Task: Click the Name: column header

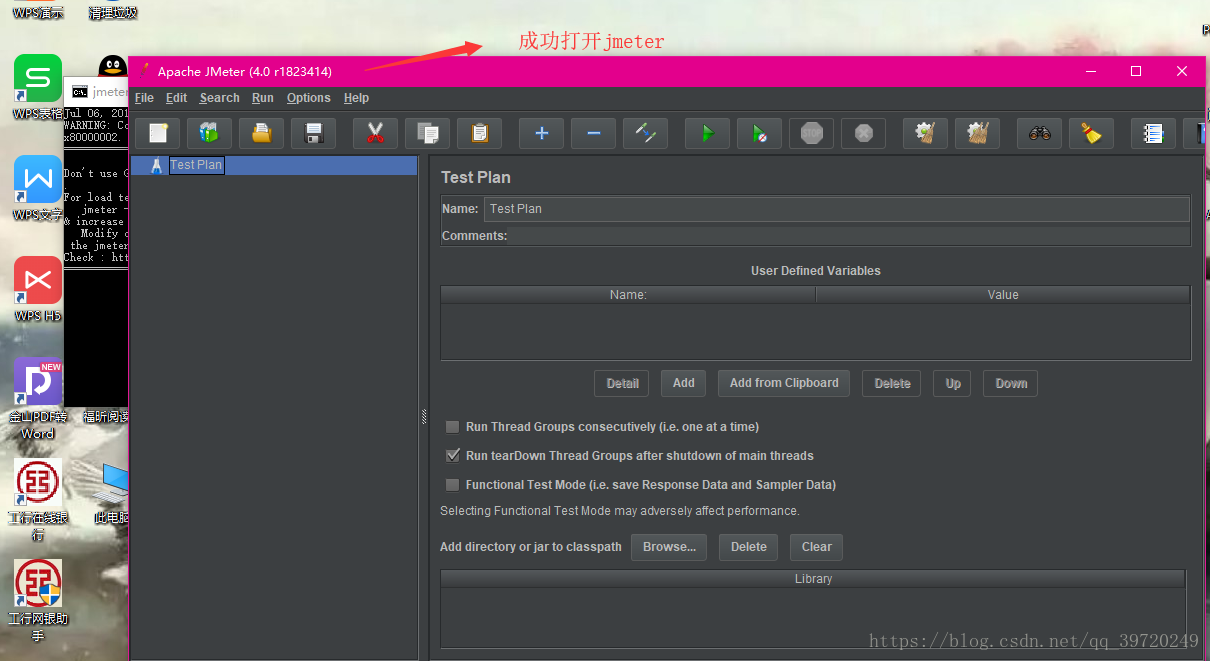Action: coord(628,295)
